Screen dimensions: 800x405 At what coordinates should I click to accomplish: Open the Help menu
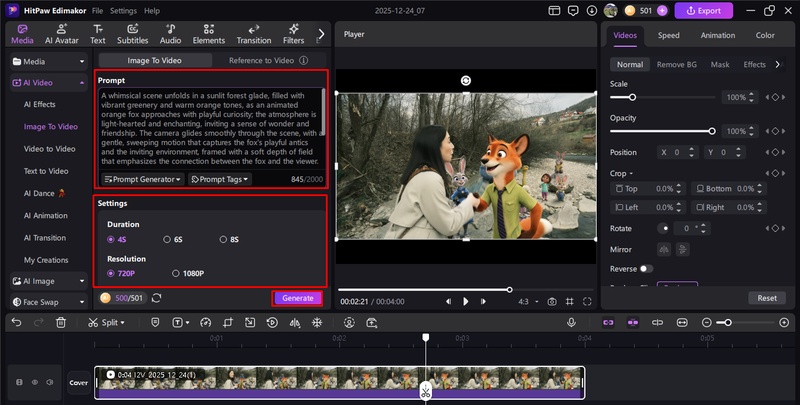[152, 11]
